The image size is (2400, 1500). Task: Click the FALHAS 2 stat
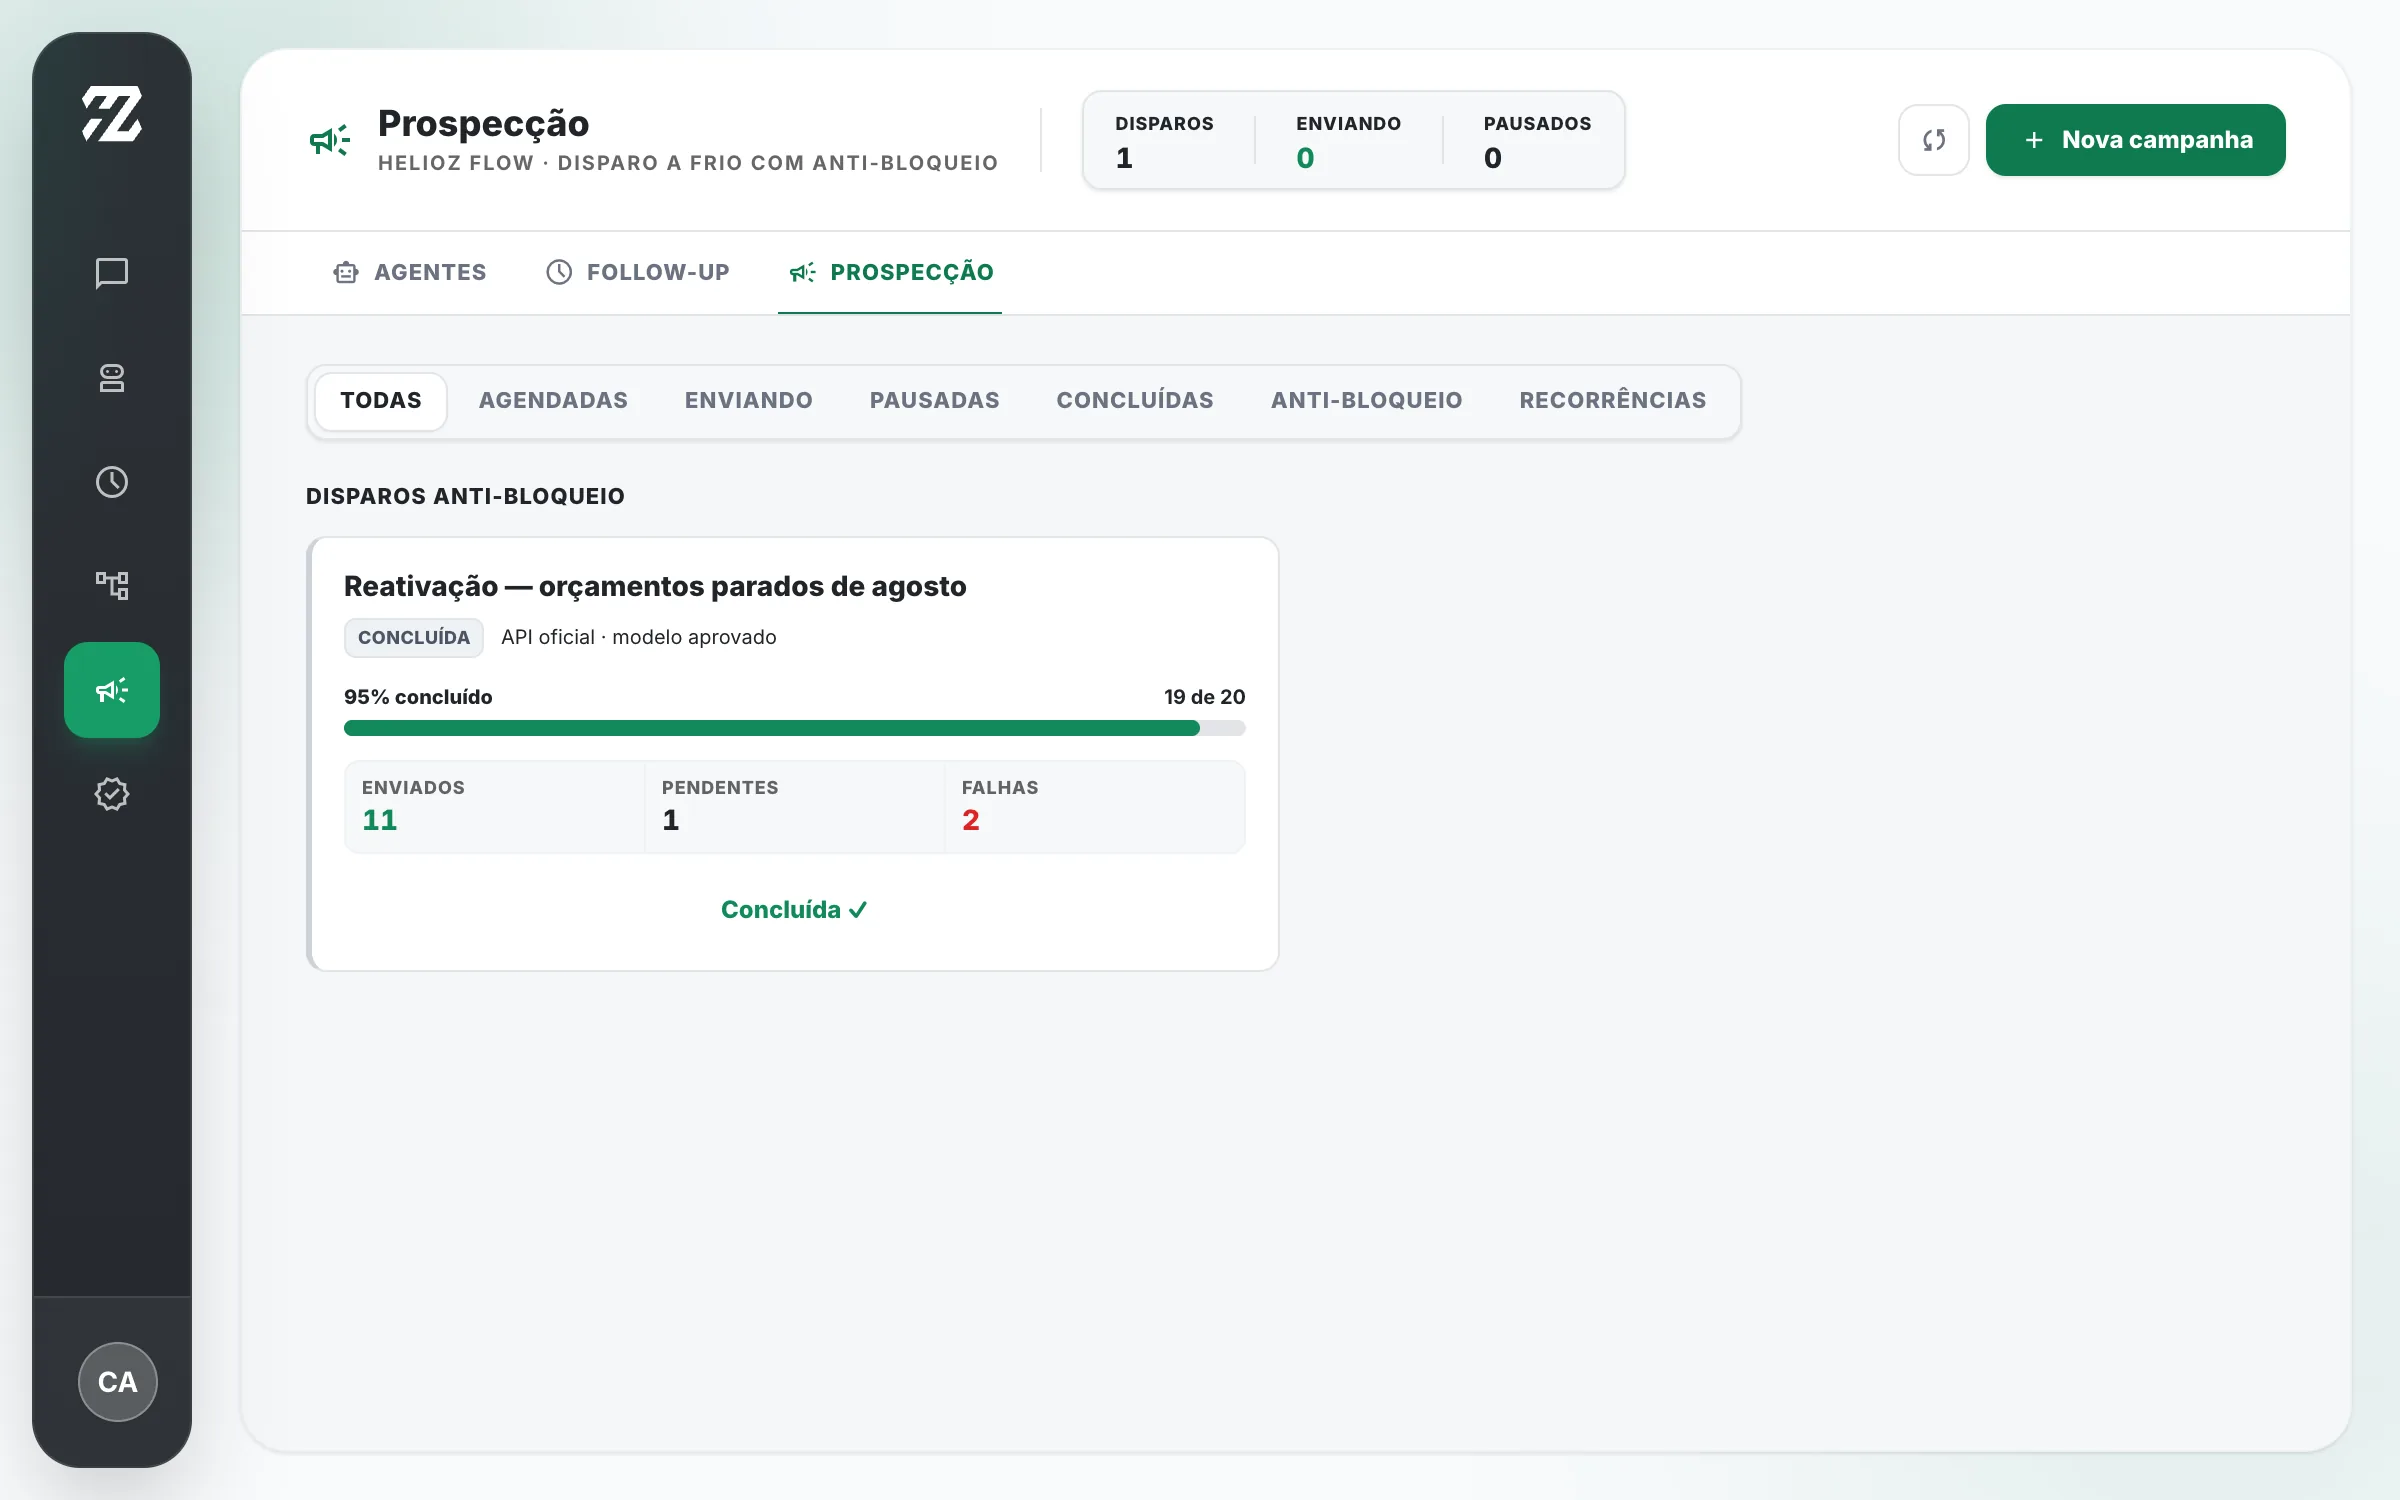(1095, 807)
